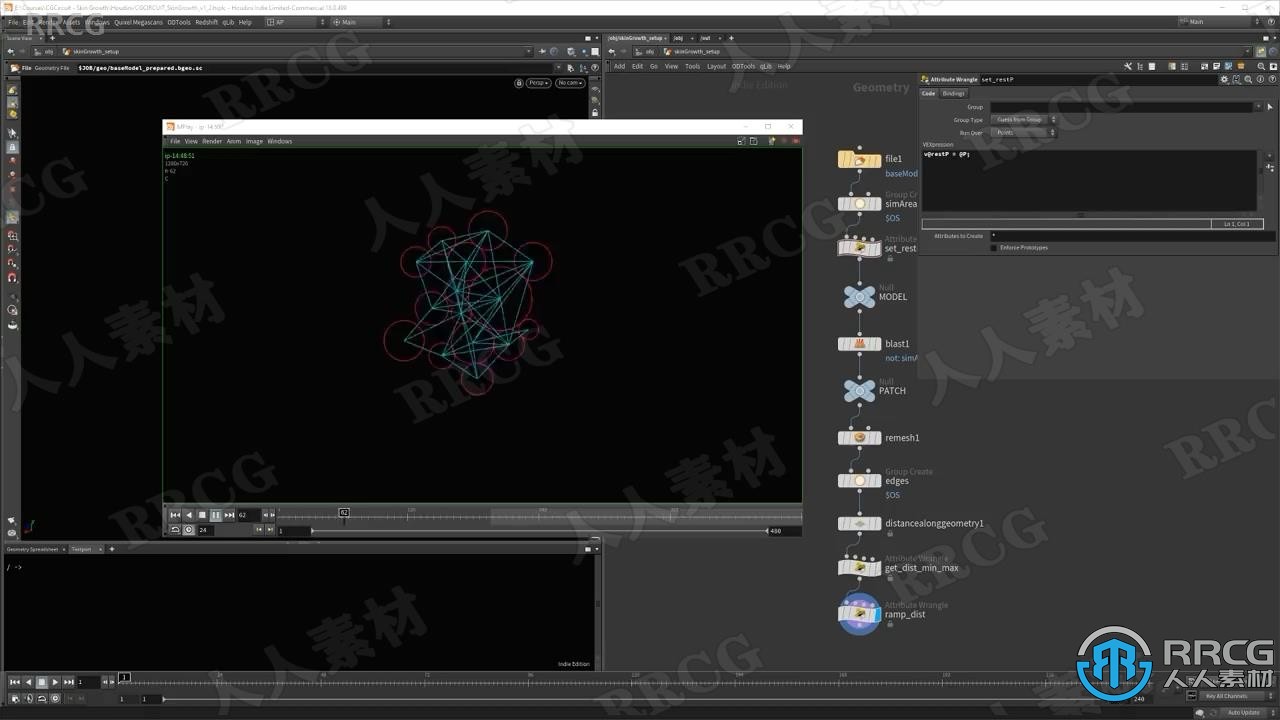Viewport: 1280px width, 720px height.
Task: Select the simArea group create node
Action: 859,204
